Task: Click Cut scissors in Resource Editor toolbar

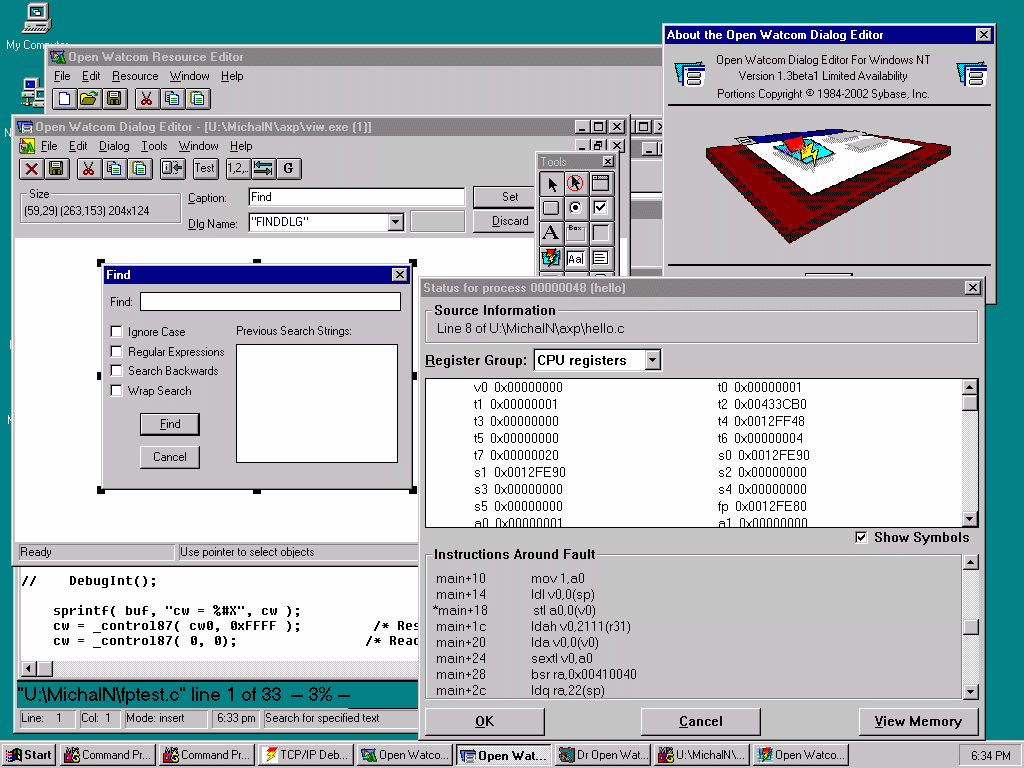Action: [146, 99]
